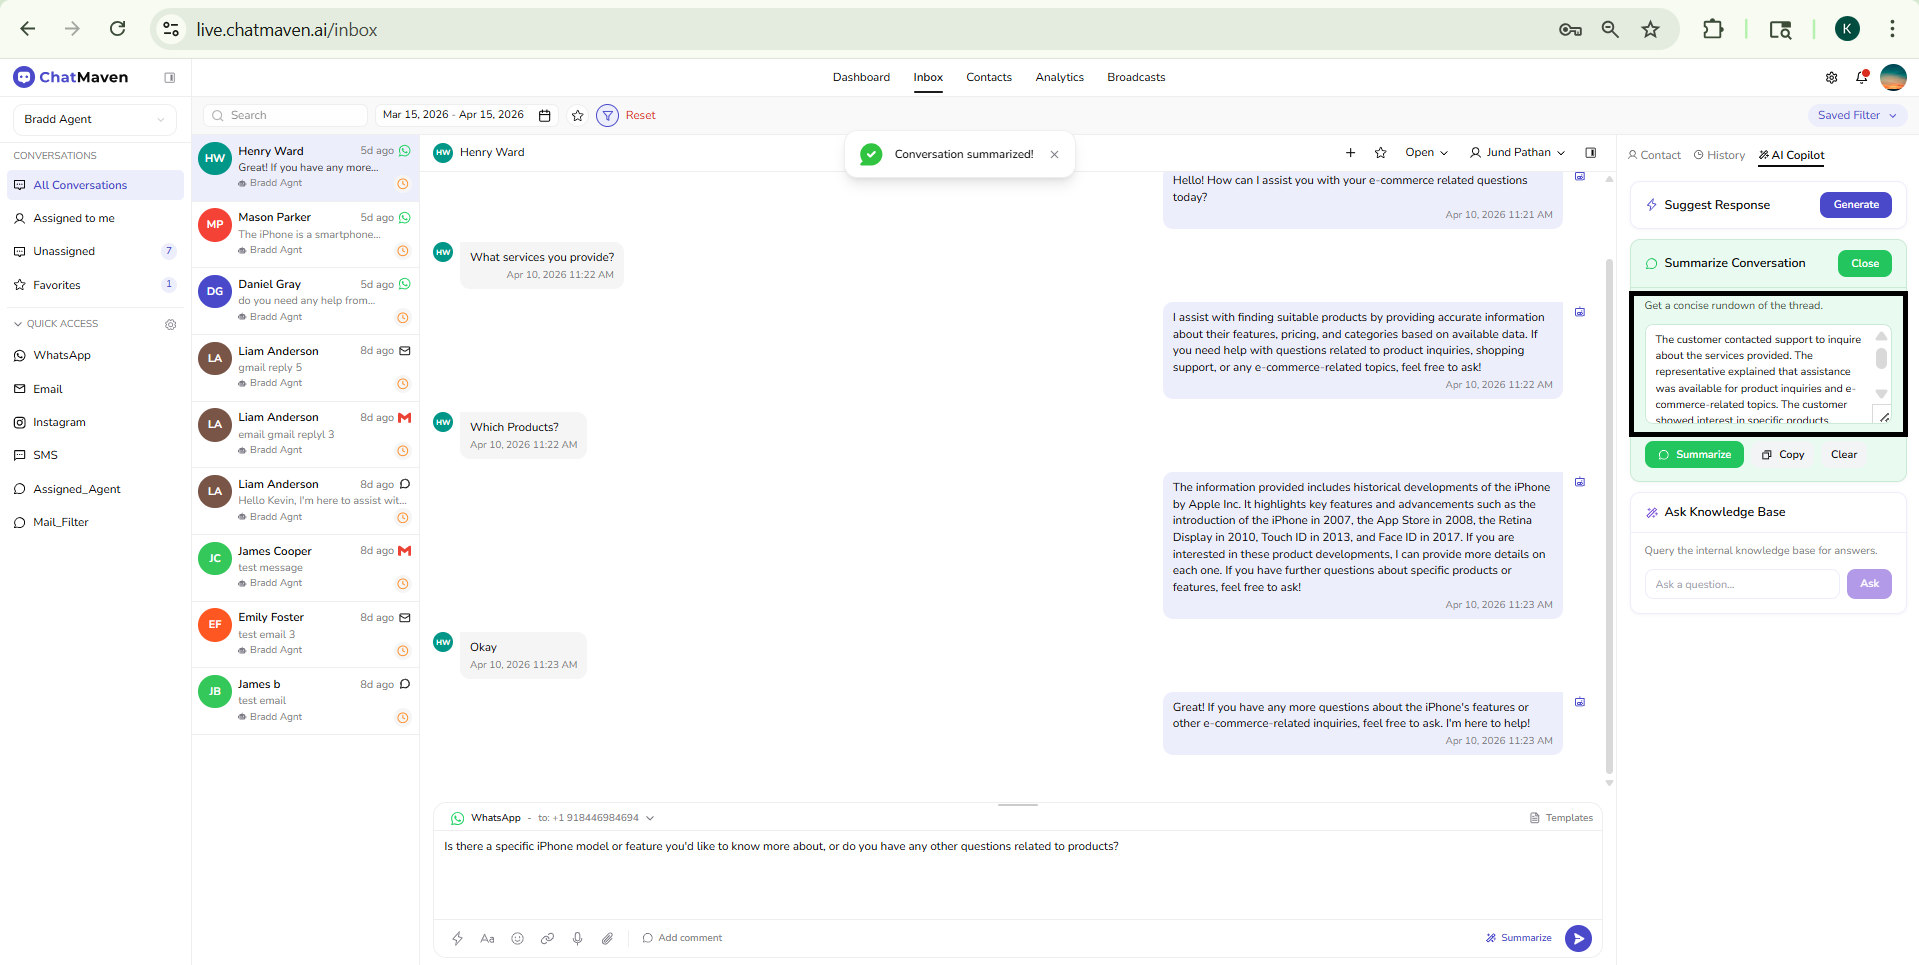Toggle the right side panel visibility
Viewport: 1919px width, 965px height.
(x=1590, y=153)
